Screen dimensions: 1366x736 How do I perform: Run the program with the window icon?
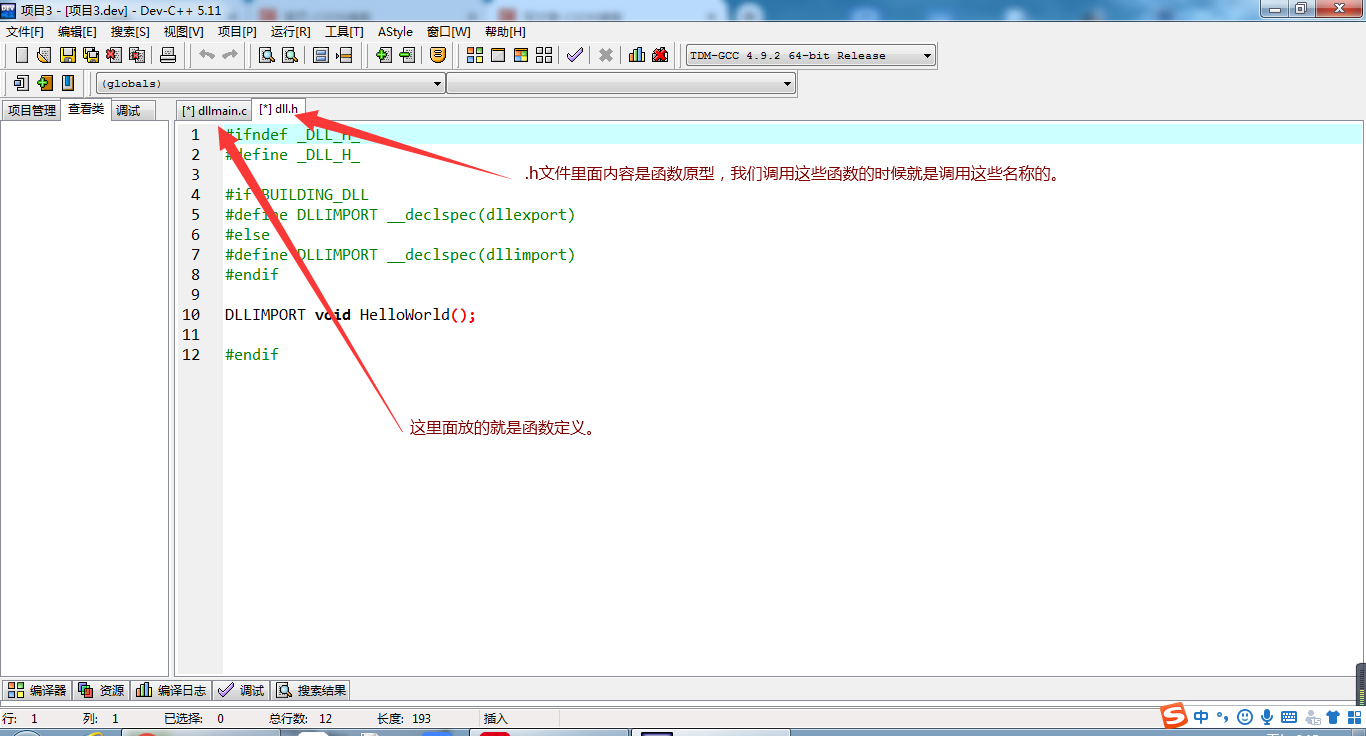pyautogui.click(x=498, y=55)
